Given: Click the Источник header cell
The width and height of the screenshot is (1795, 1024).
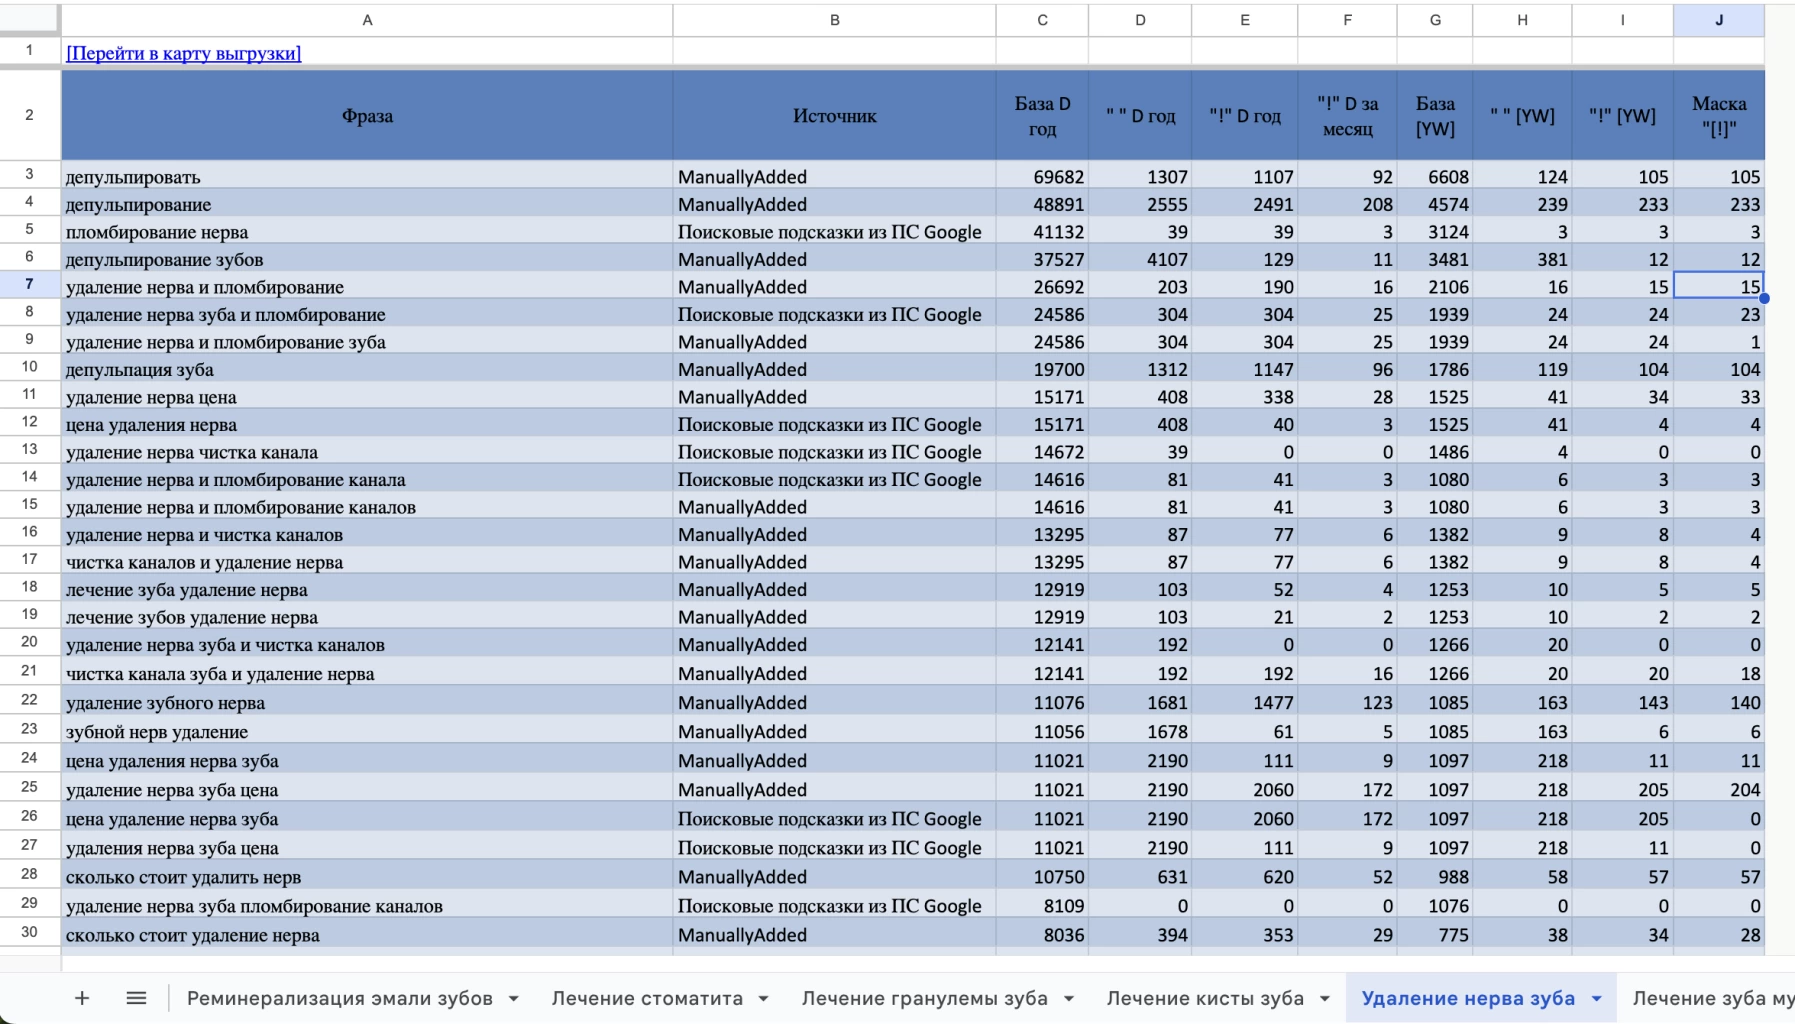Looking at the screenshot, I should (834, 116).
